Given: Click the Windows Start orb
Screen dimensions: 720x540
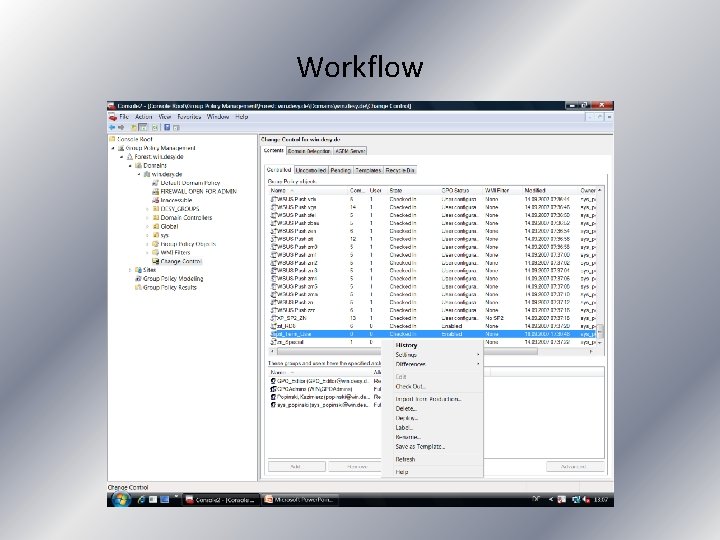Looking at the screenshot, I should point(121,500).
